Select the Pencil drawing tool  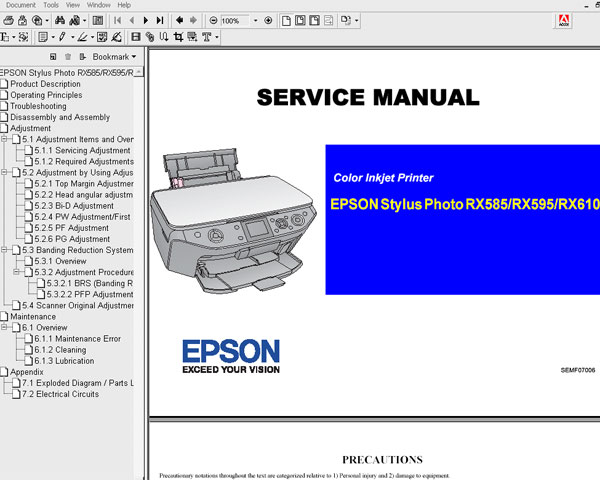(62, 37)
